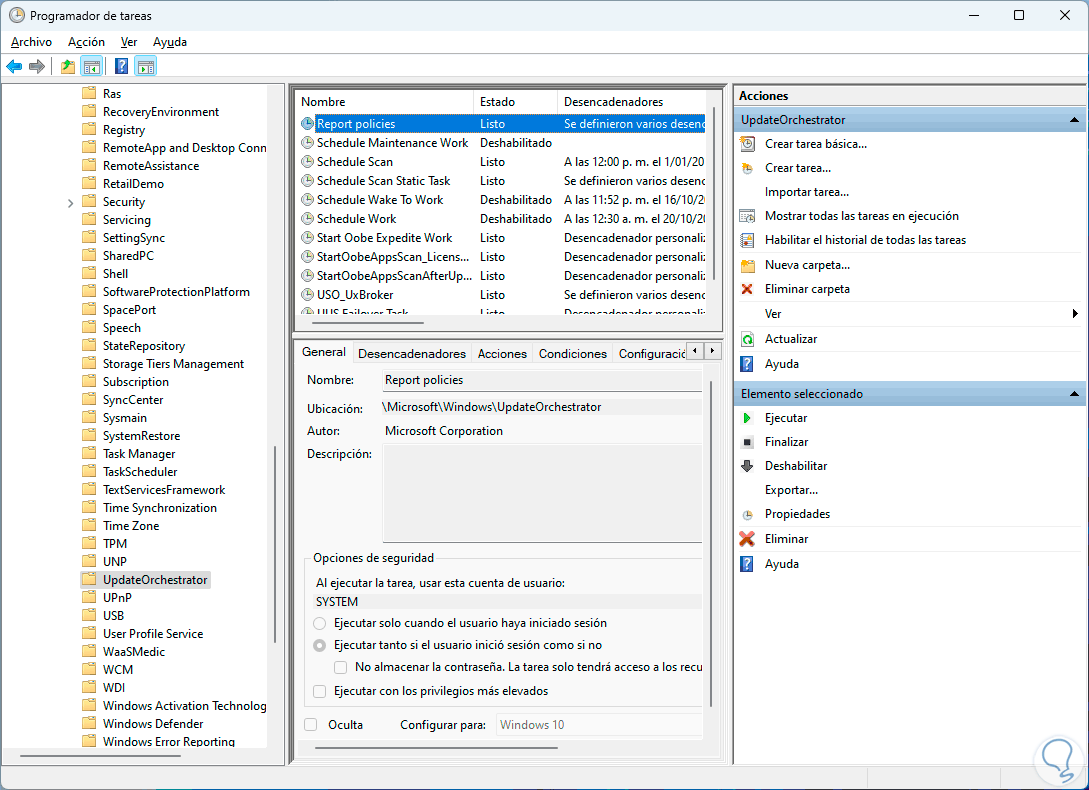Click 'Exportar...' action
The width and height of the screenshot is (1089, 790).
pos(791,490)
